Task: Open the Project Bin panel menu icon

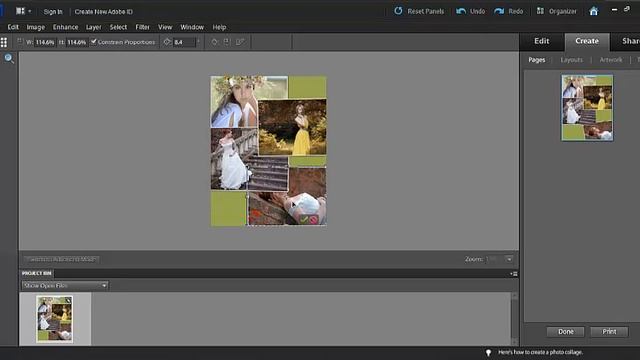Action: (514, 273)
